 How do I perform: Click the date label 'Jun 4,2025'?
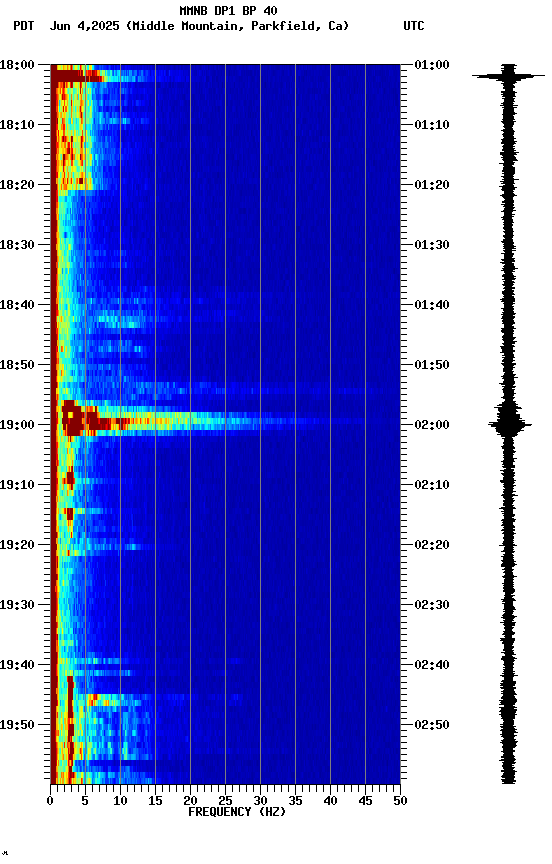(x=84, y=26)
